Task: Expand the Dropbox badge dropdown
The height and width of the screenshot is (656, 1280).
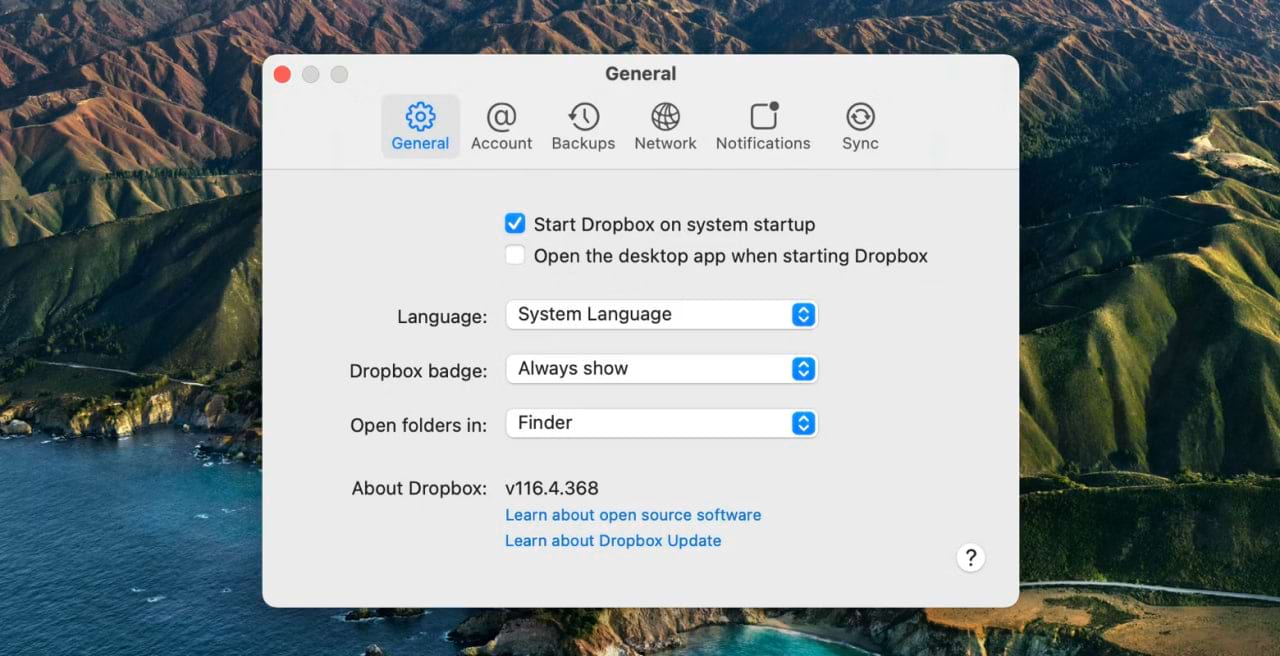Action: coord(661,368)
